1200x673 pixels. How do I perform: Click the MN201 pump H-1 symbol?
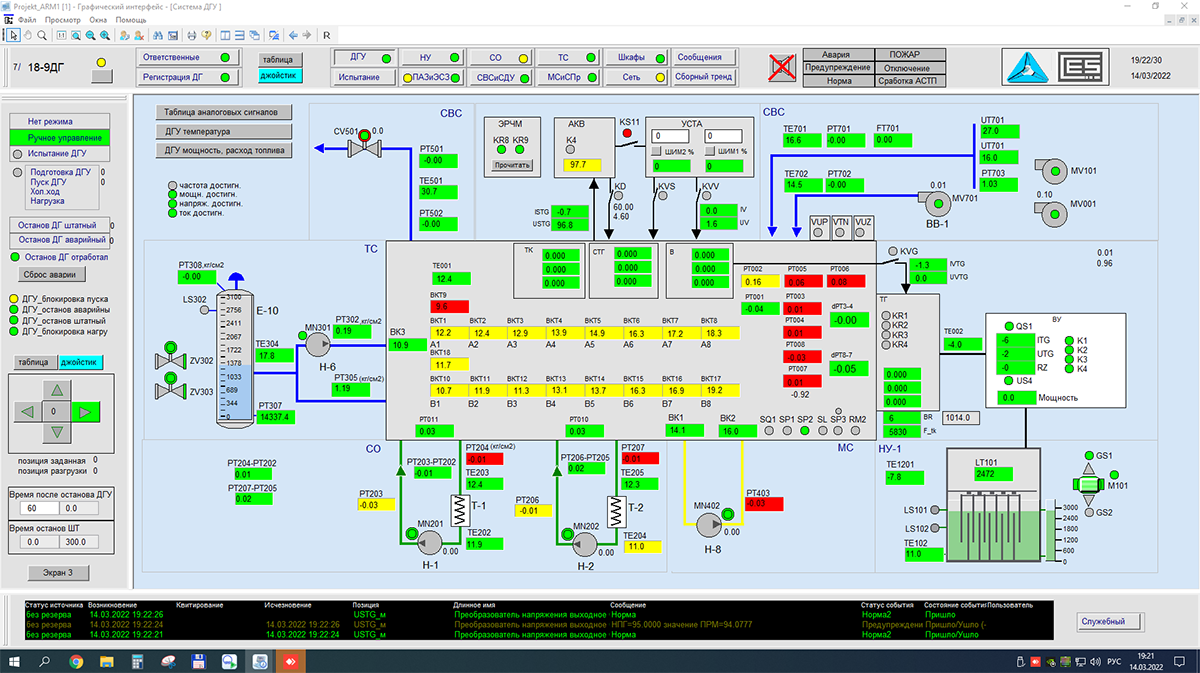[431, 541]
